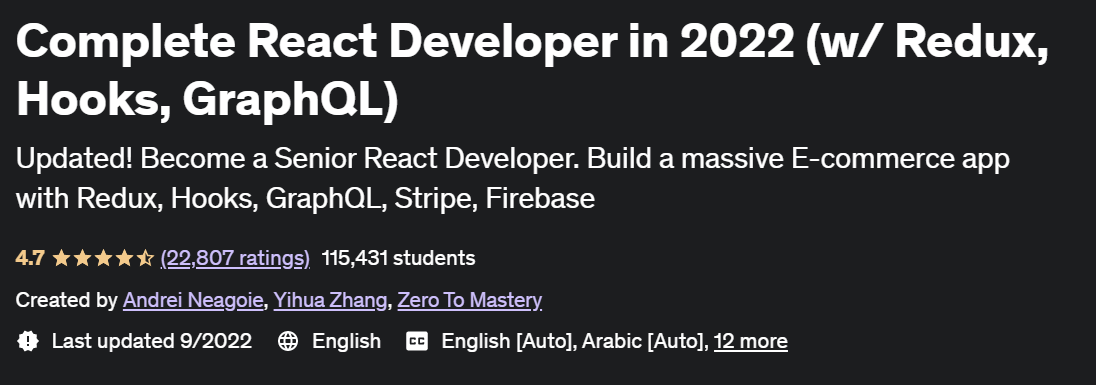Click the 4.7 rating score
Screen dimensions: 1096x385
pyautogui.click(x=30, y=259)
